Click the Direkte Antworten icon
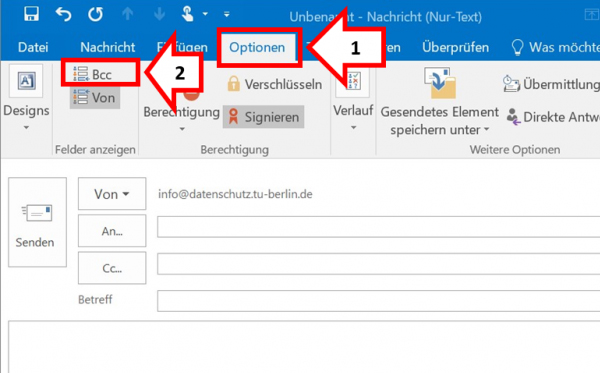Screen dimensions: 600x373 (514, 116)
